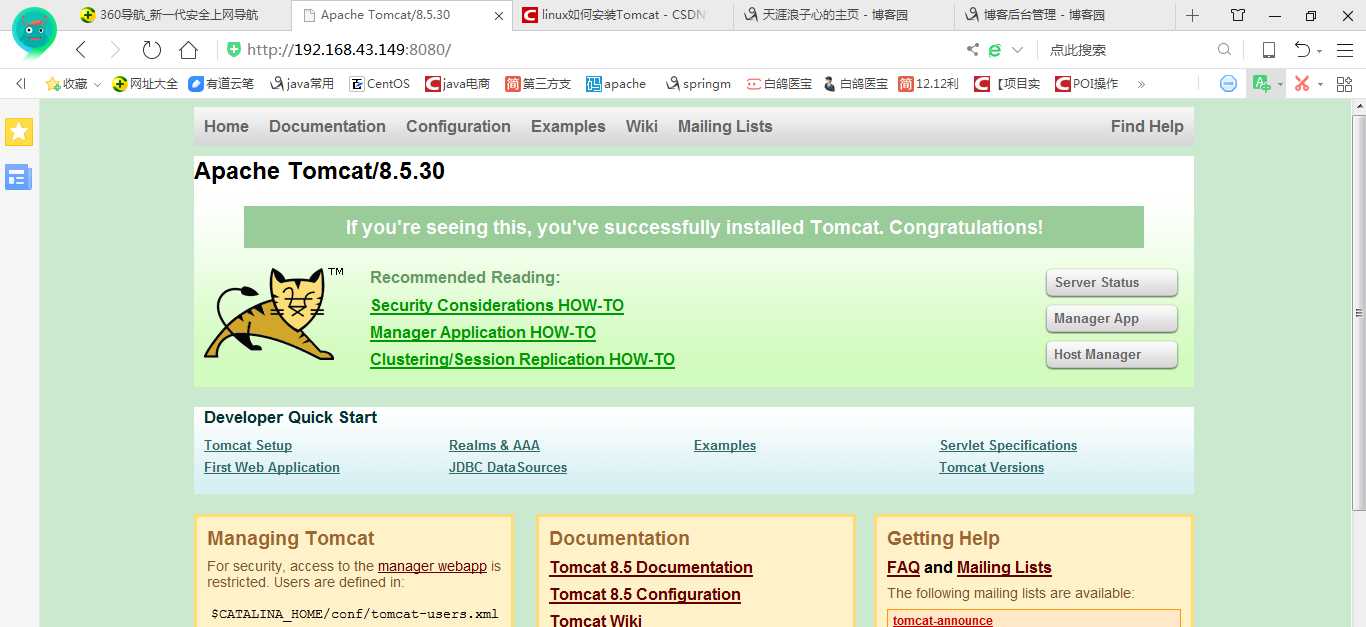1366x627 pixels.
Task: Open 第三方支 bookmark
Action: click(538, 84)
